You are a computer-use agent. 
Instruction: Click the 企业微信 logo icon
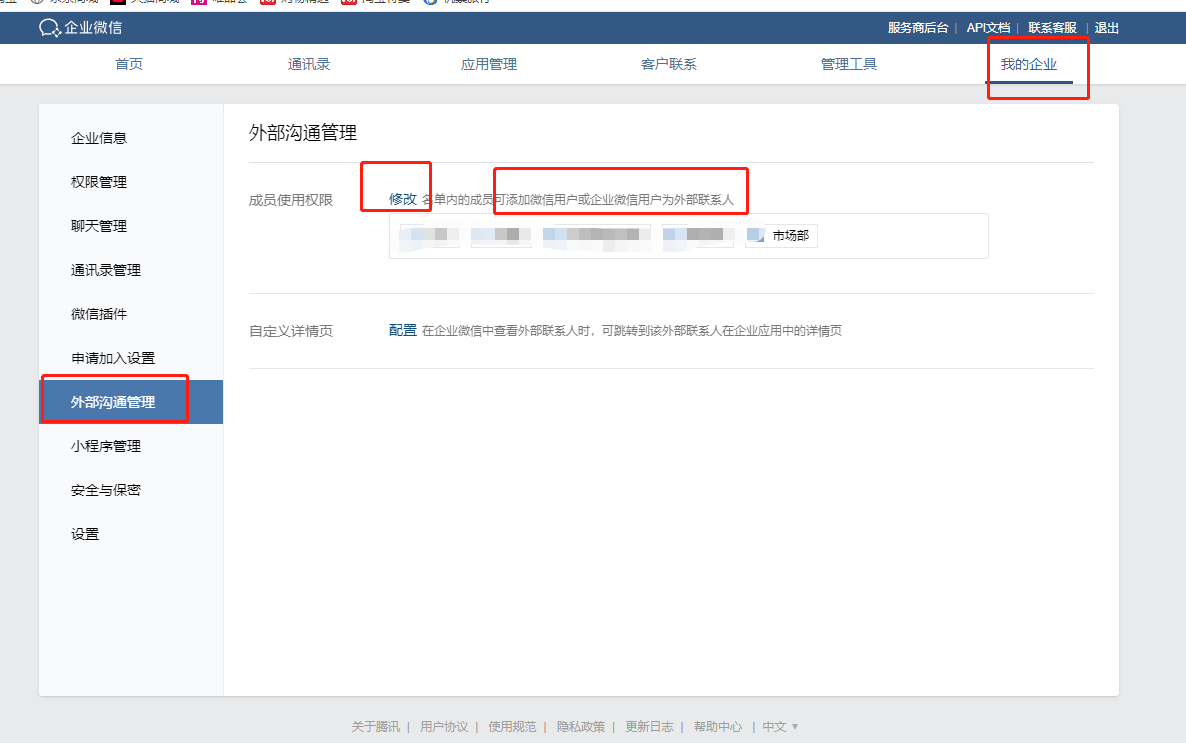[x=50, y=28]
